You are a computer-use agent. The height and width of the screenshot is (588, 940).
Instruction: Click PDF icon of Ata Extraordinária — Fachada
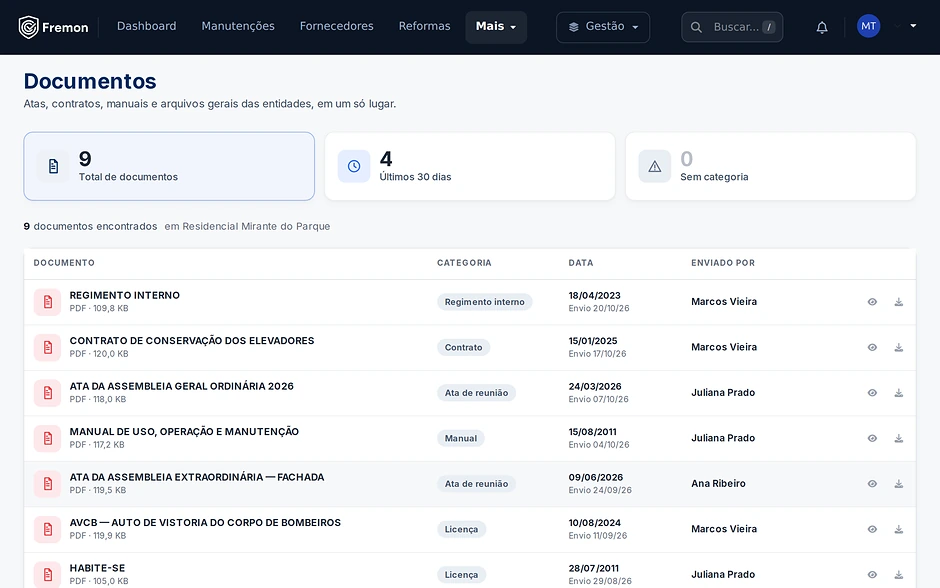tap(47, 484)
